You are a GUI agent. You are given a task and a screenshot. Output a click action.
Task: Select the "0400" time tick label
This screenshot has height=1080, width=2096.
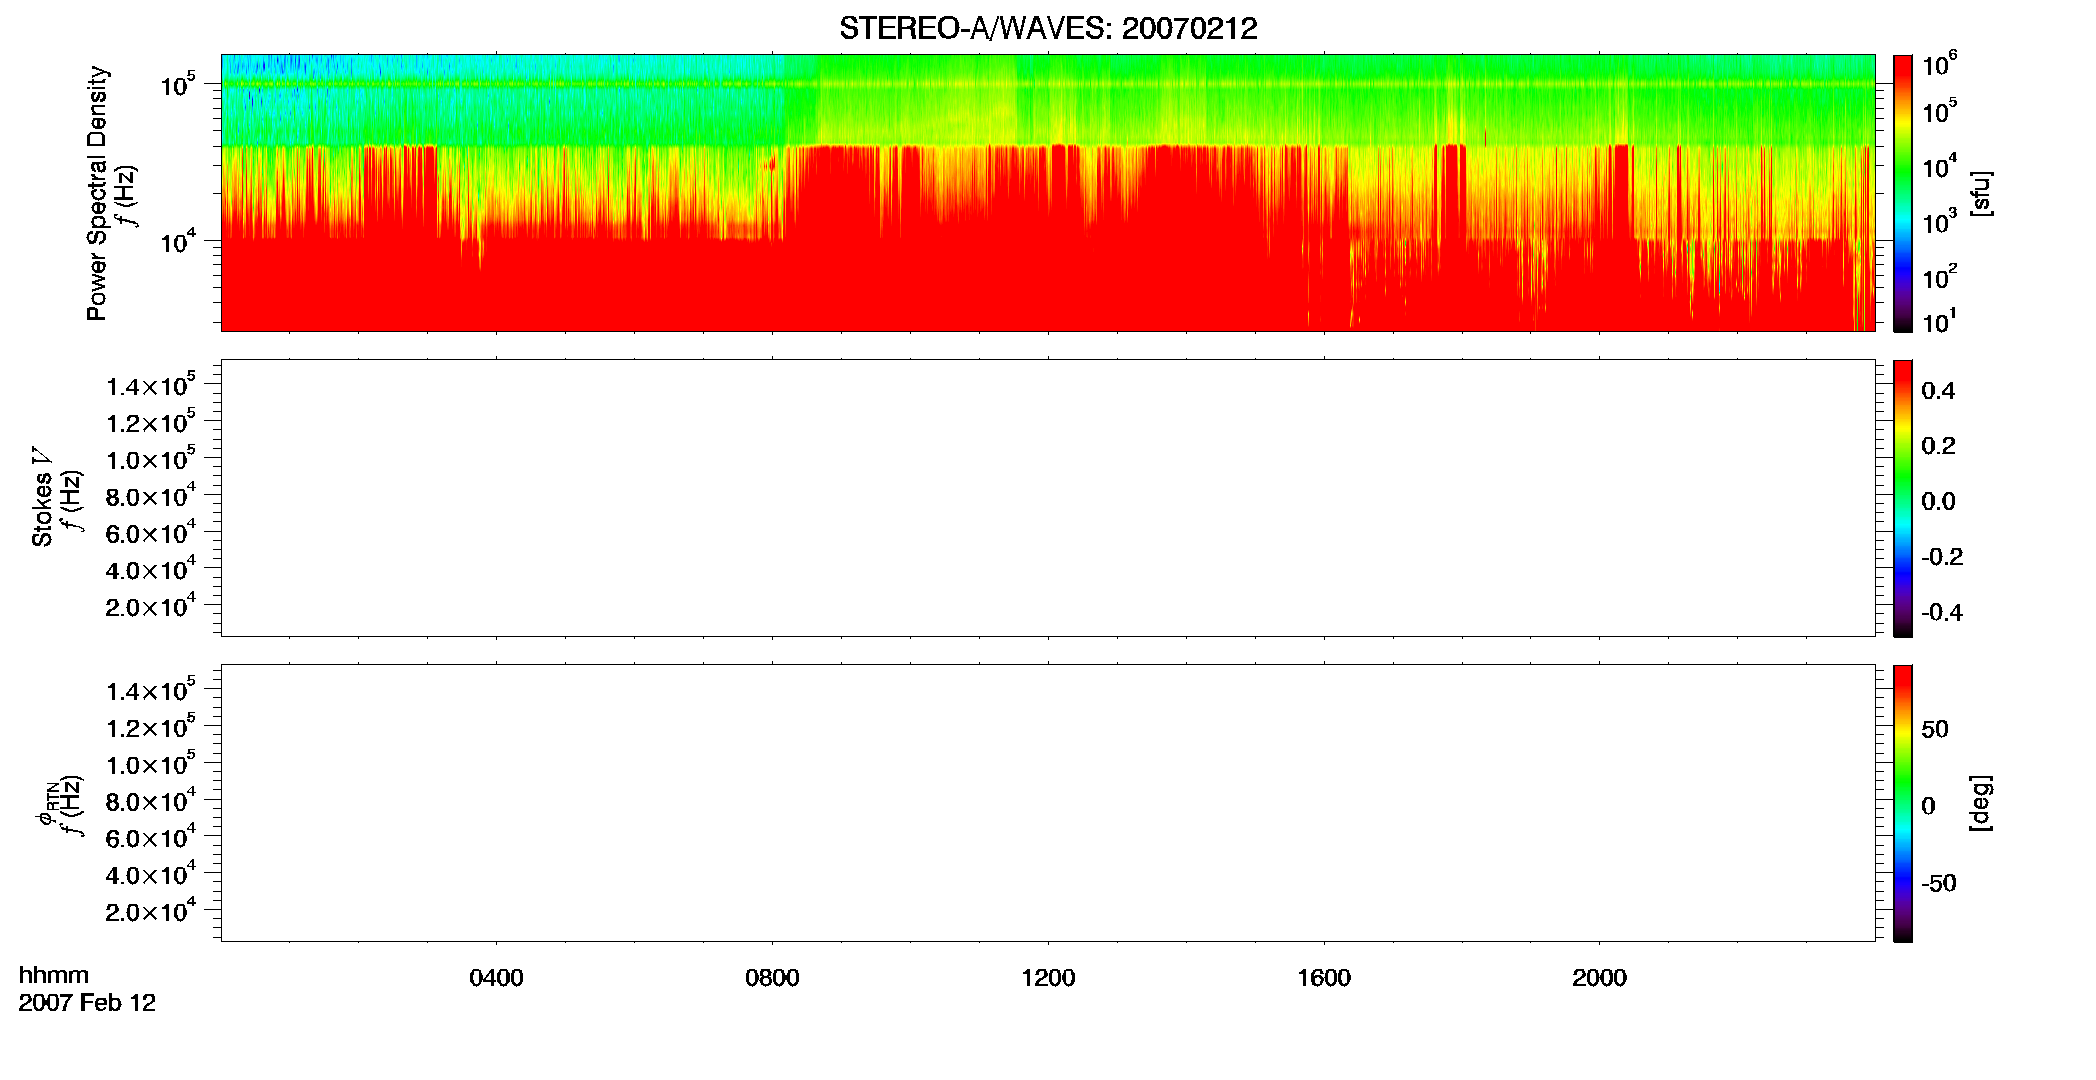(496, 978)
